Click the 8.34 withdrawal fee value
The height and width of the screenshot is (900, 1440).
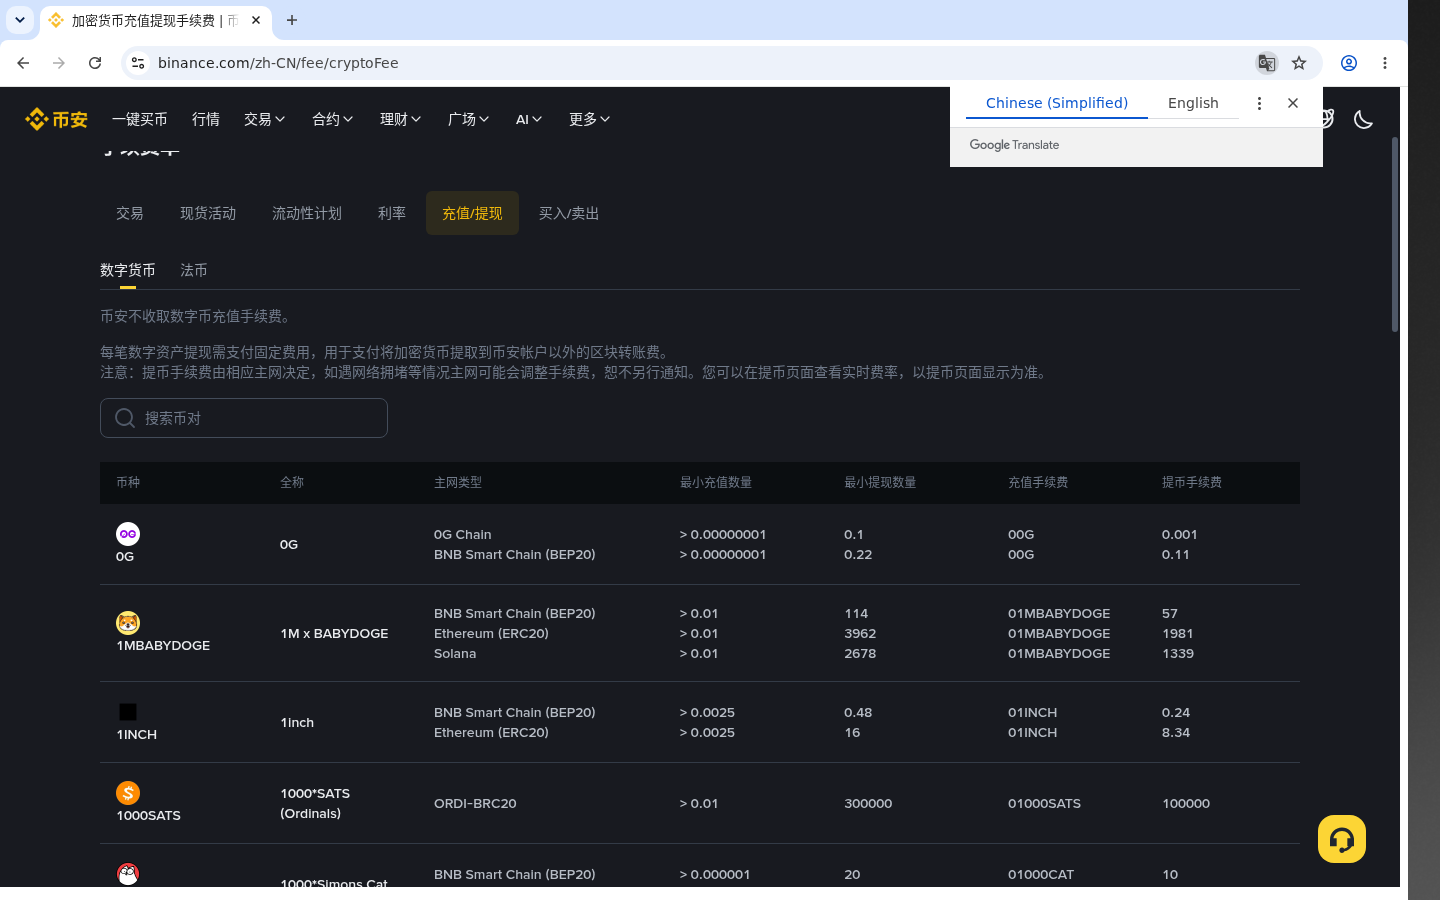(1176, 732)
